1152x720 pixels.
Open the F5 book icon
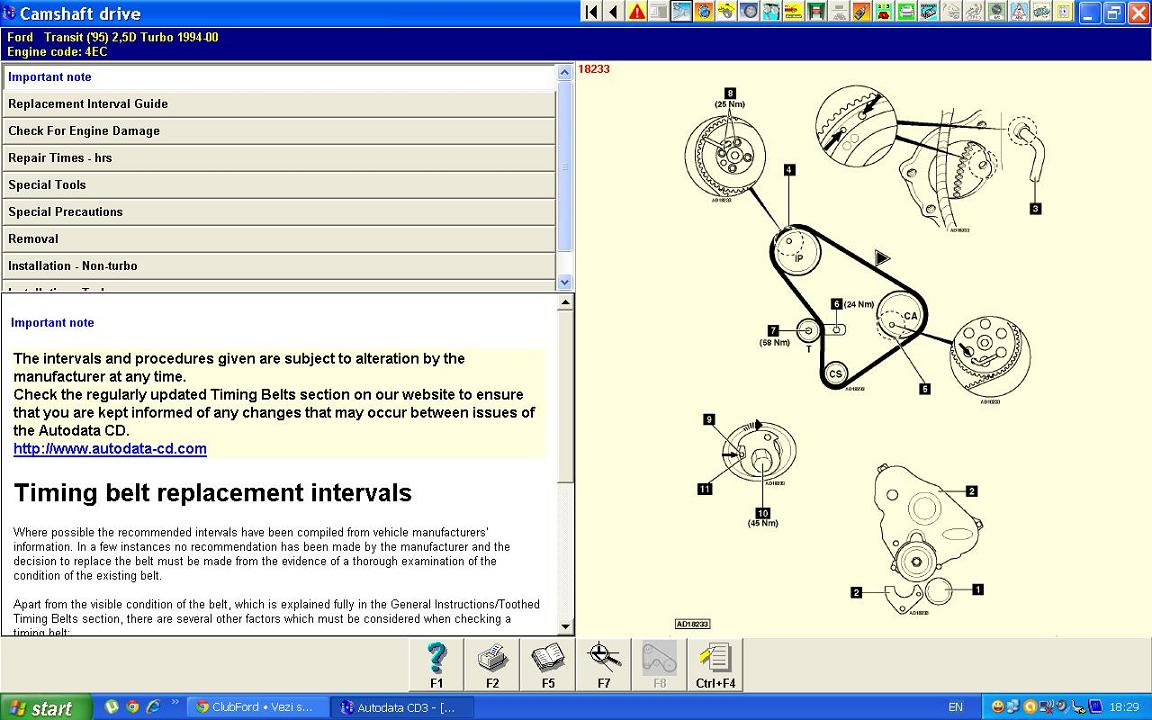pyautogui.click(x=548, y=665)
